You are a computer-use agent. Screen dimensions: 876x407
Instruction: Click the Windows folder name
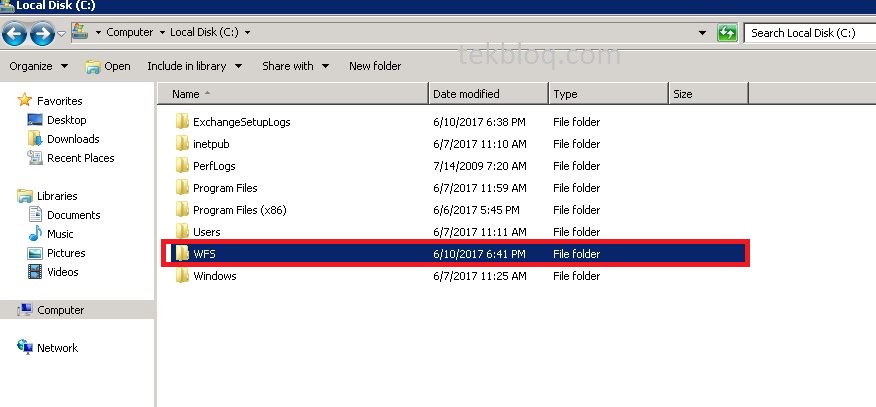215,276
